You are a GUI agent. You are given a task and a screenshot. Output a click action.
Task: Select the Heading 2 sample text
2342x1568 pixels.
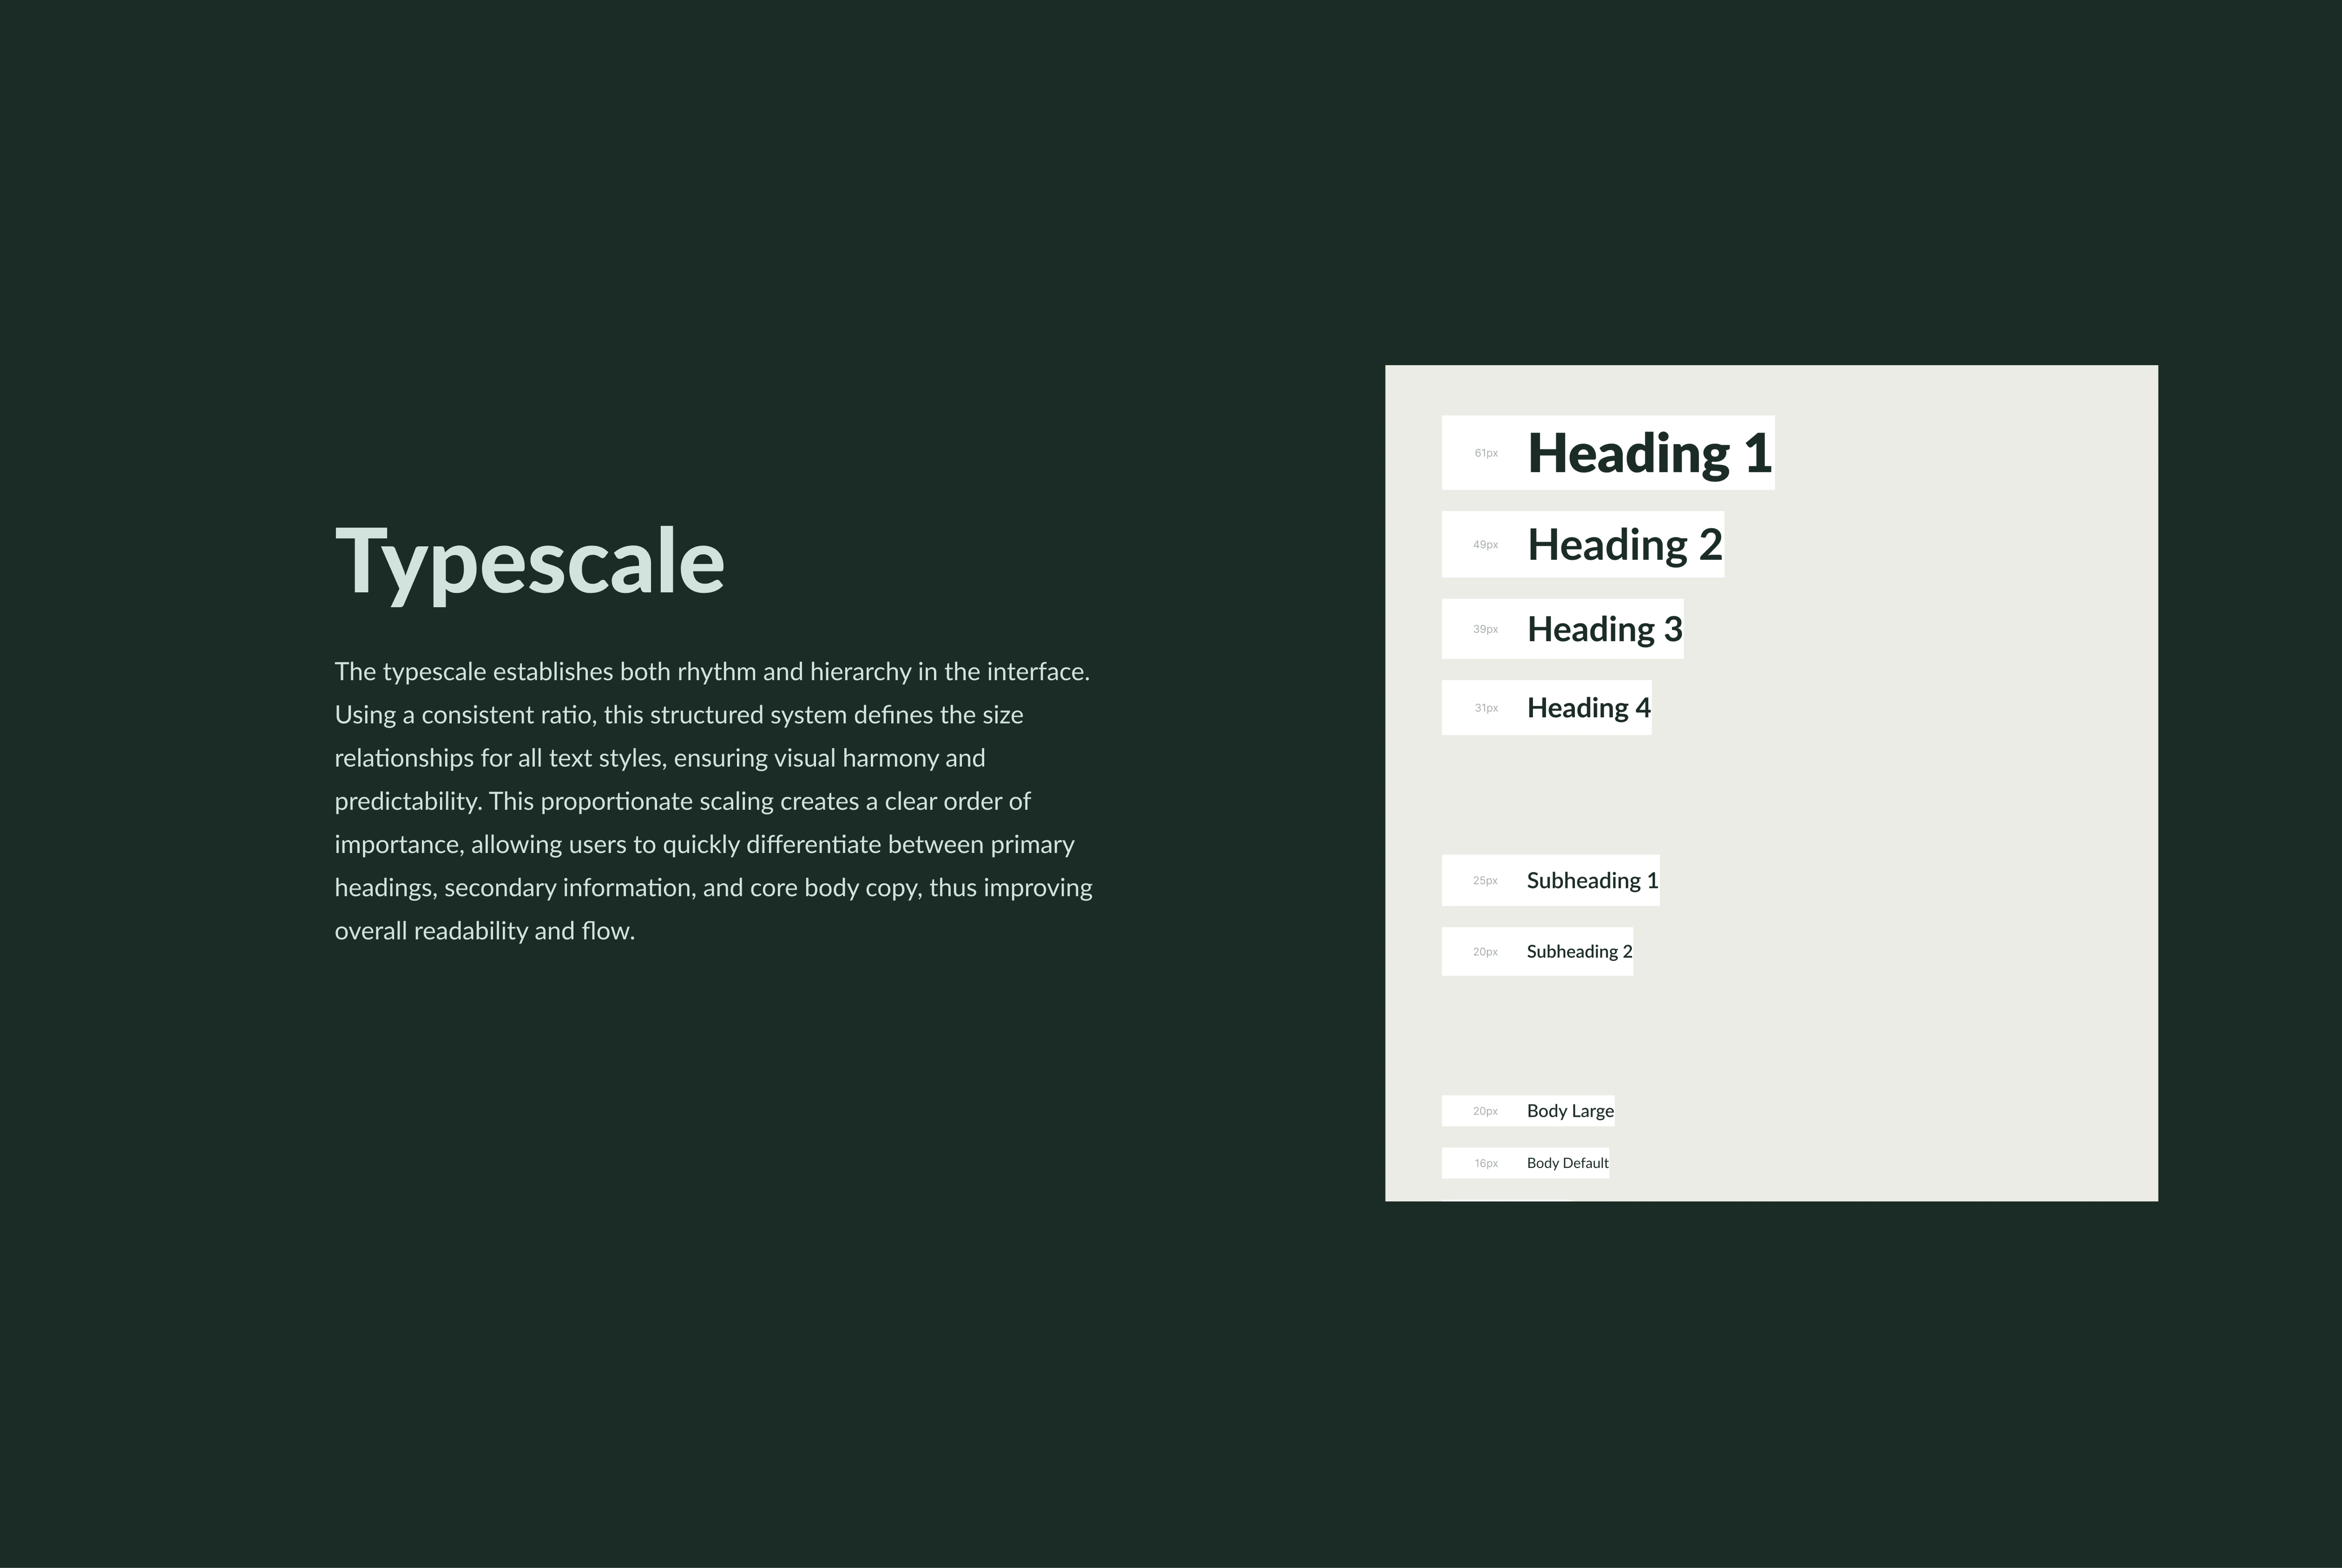click(x=1624, y=545)
